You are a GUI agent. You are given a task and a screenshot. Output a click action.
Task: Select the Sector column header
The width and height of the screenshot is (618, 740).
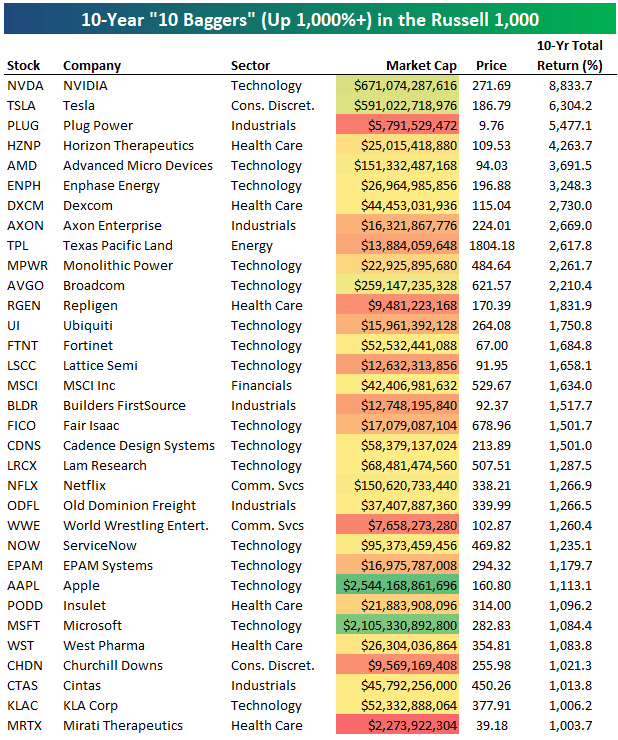coord(250,66)
